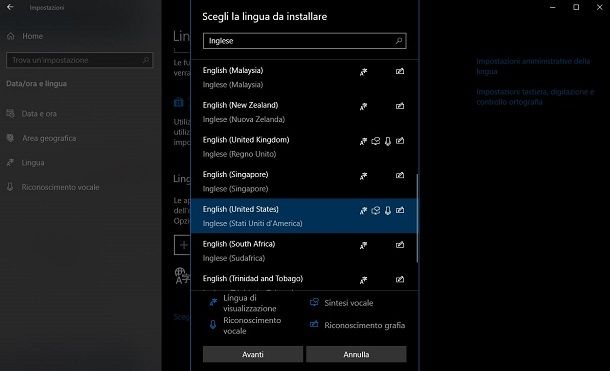Click the 'Riconoscimento vocale' legend microphone icon
The height and width of the screenshot is (371, 610).
point(213,325)
